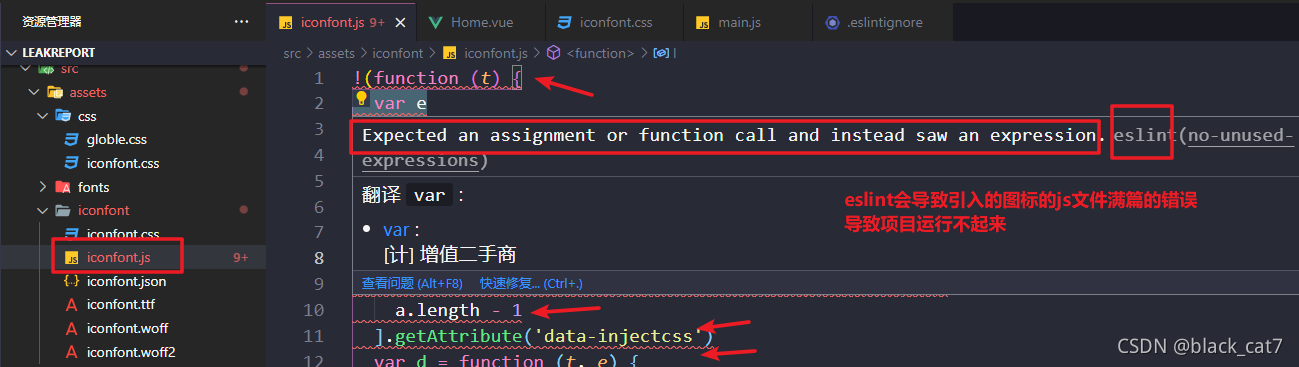
Task: Click the JS icon beside iconfont.js in explorer
Action: pos(71,257)
